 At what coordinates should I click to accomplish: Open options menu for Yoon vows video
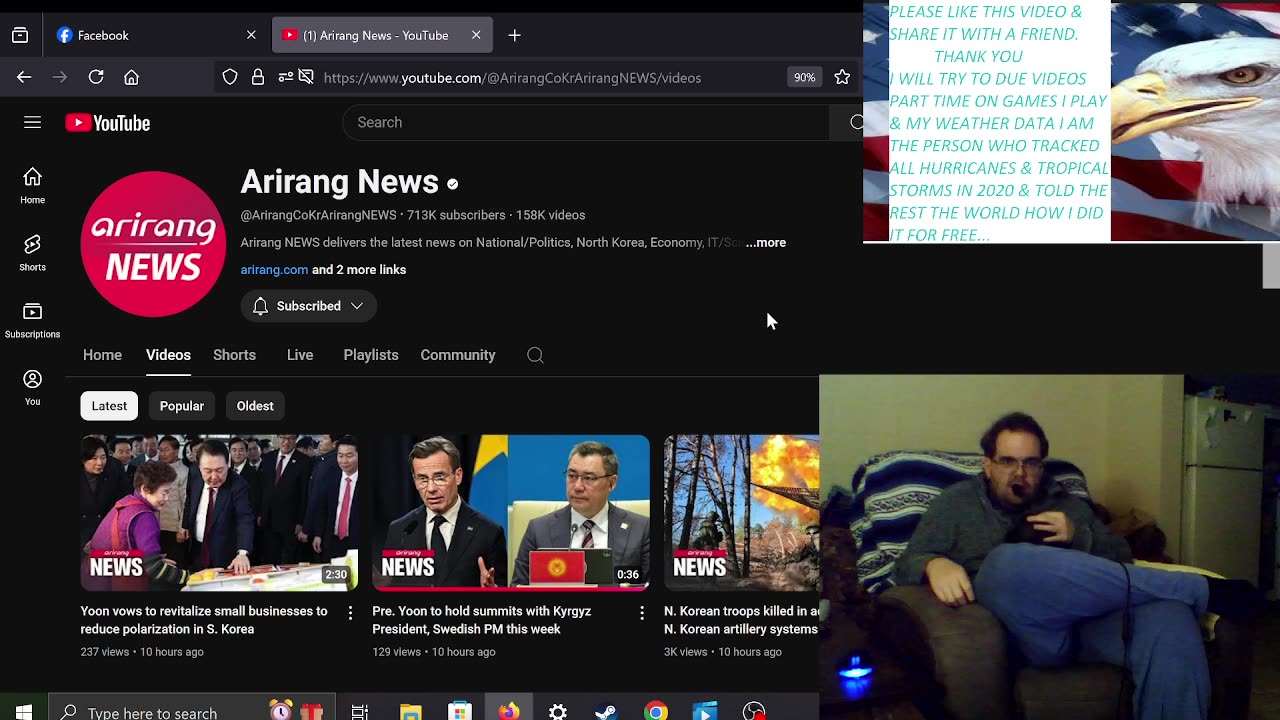pos(350,613)
